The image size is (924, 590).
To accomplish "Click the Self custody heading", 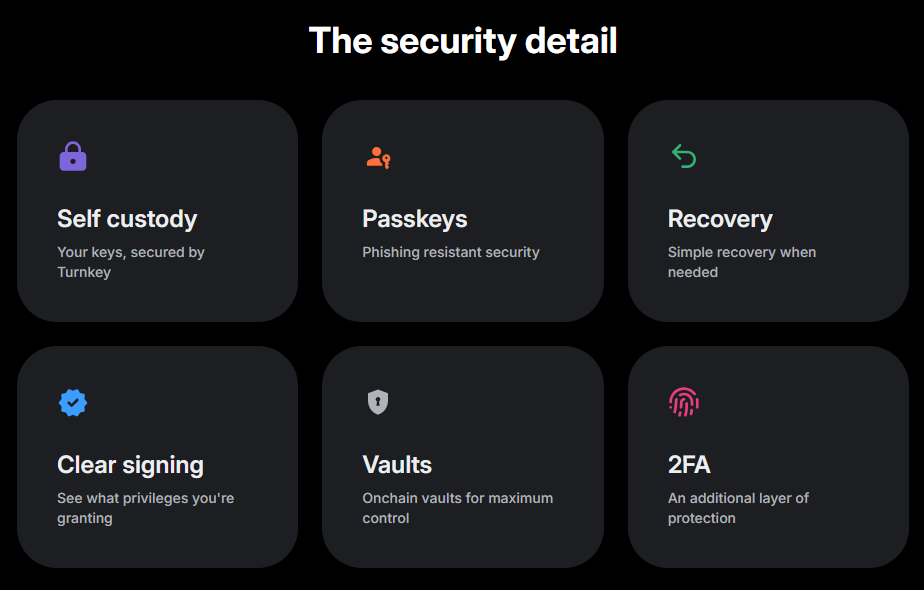I will pos(126,219).
